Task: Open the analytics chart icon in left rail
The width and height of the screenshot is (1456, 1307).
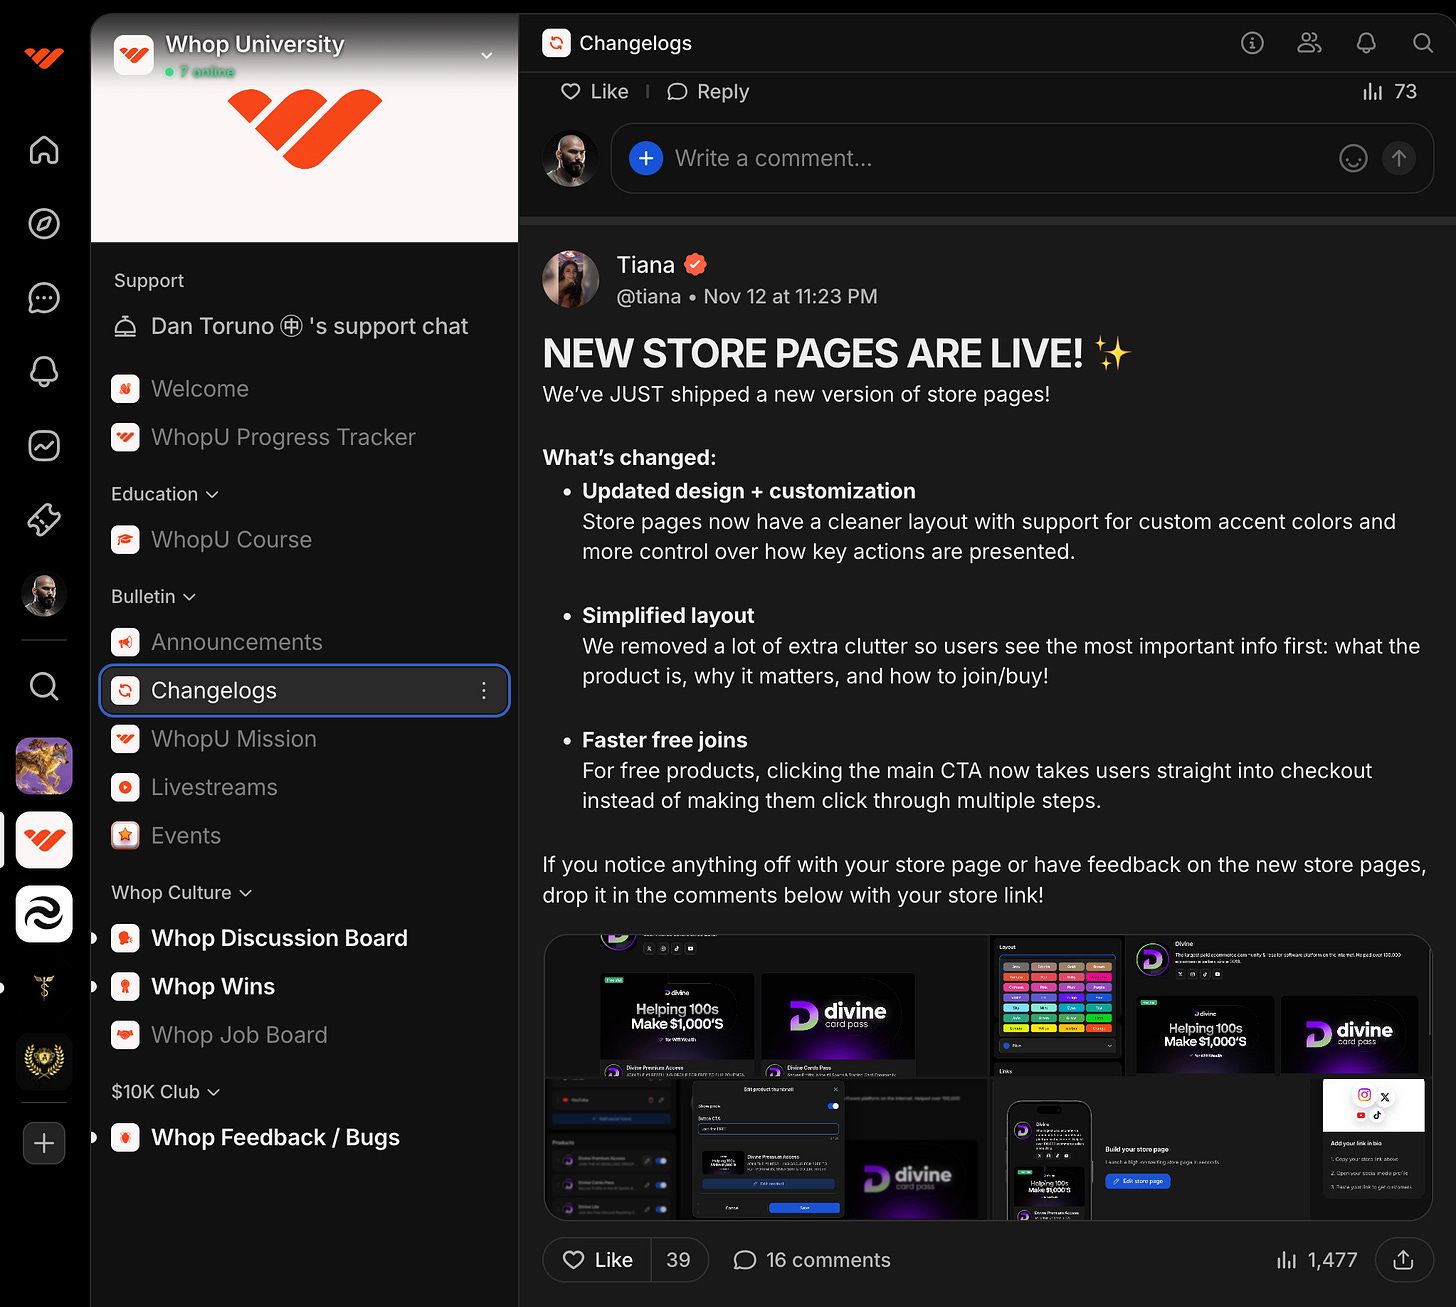Action: (44, 446)
